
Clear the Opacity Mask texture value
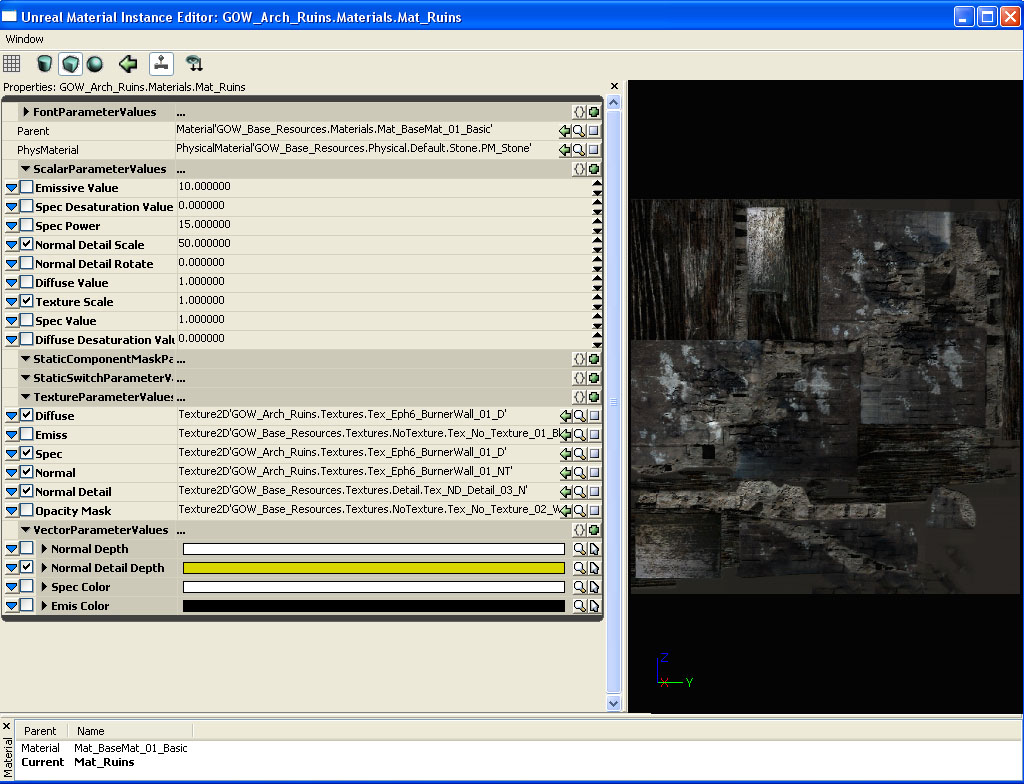tap(594, 511)
